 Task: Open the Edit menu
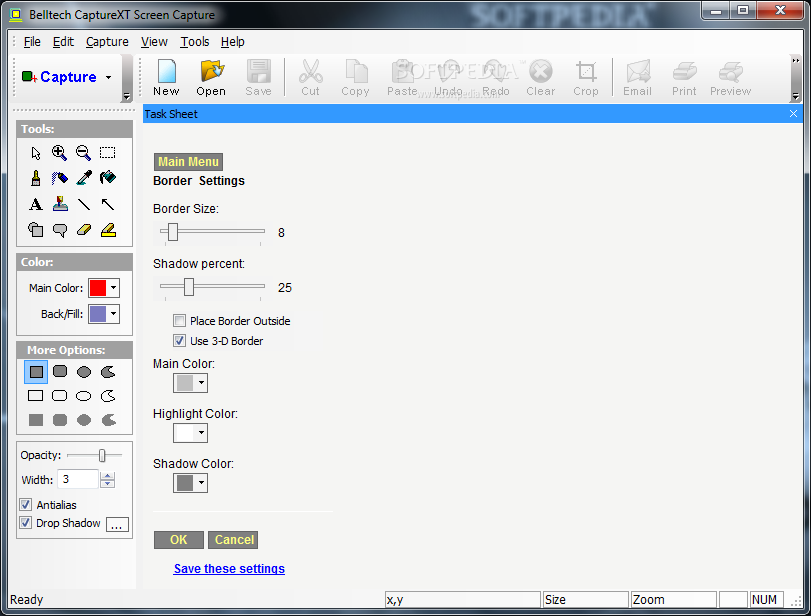tap(63, 42)
